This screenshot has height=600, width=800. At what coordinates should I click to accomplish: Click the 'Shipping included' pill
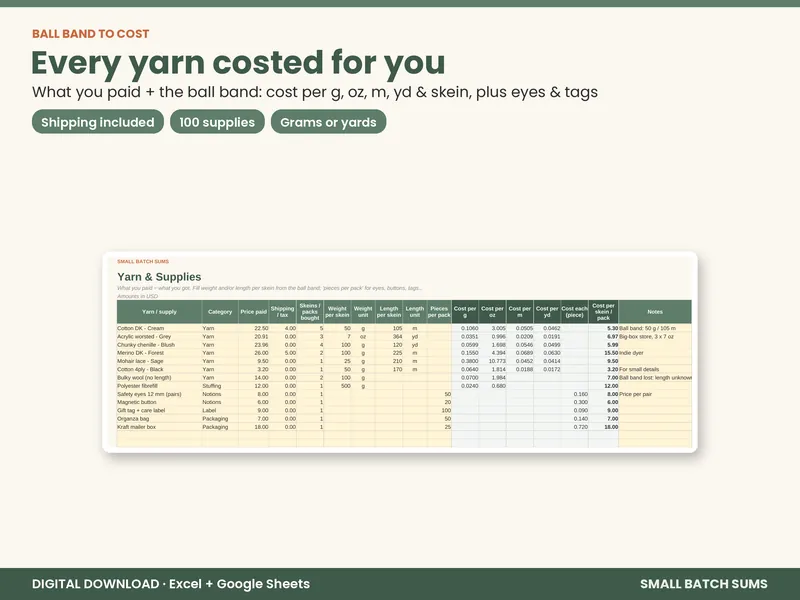[97, 122]
